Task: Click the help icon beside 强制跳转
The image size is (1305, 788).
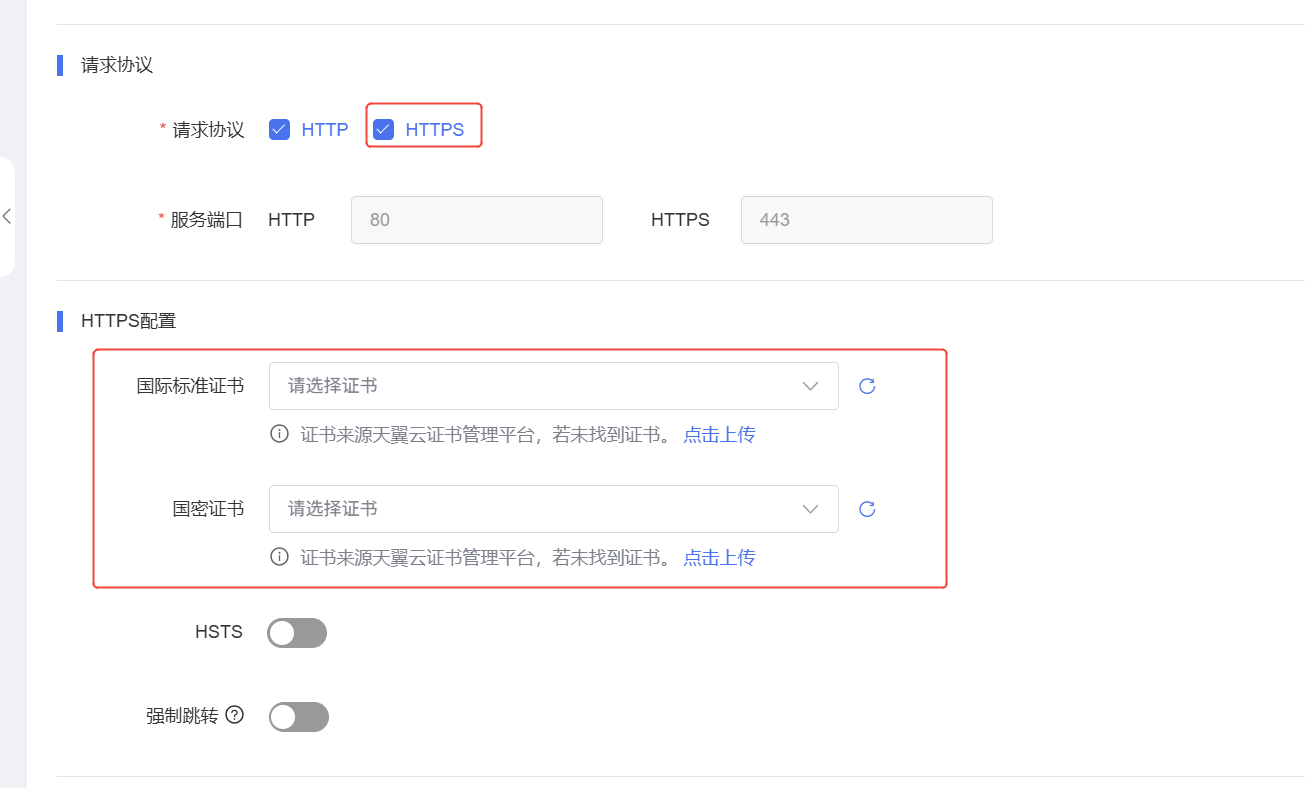Action: 235,715
